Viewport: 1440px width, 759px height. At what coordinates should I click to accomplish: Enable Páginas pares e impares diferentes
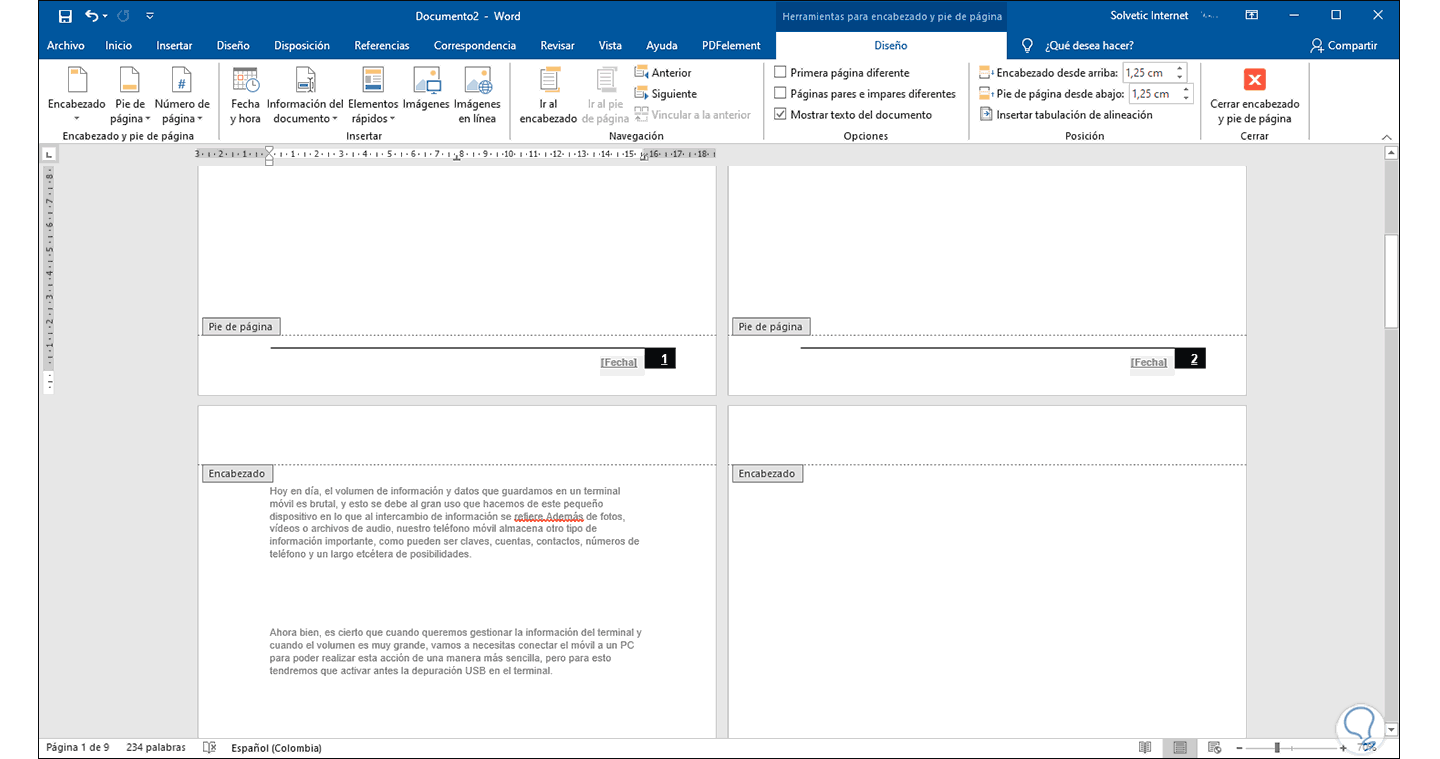(x=781, y=94)
